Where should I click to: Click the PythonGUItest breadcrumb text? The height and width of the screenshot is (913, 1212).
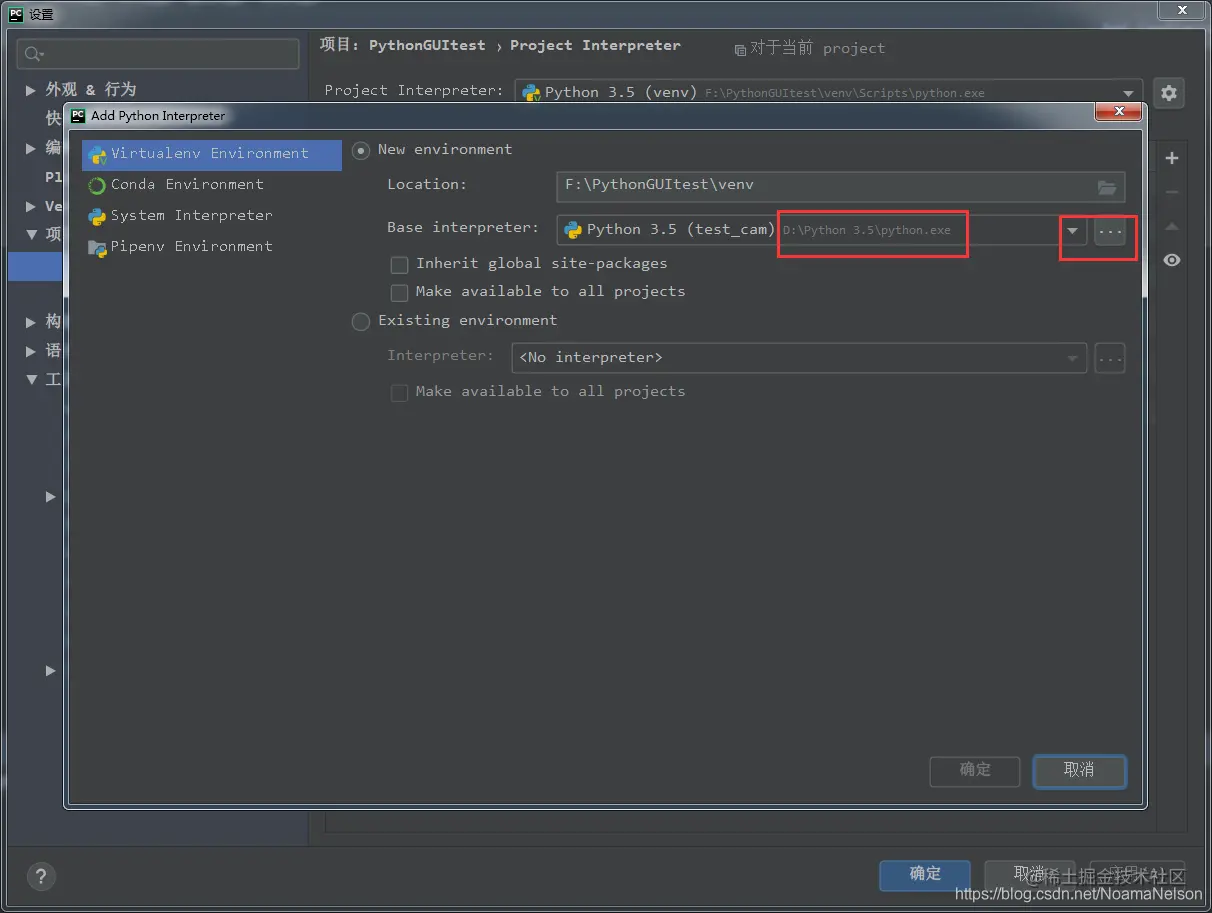click(x=427, y=46)
